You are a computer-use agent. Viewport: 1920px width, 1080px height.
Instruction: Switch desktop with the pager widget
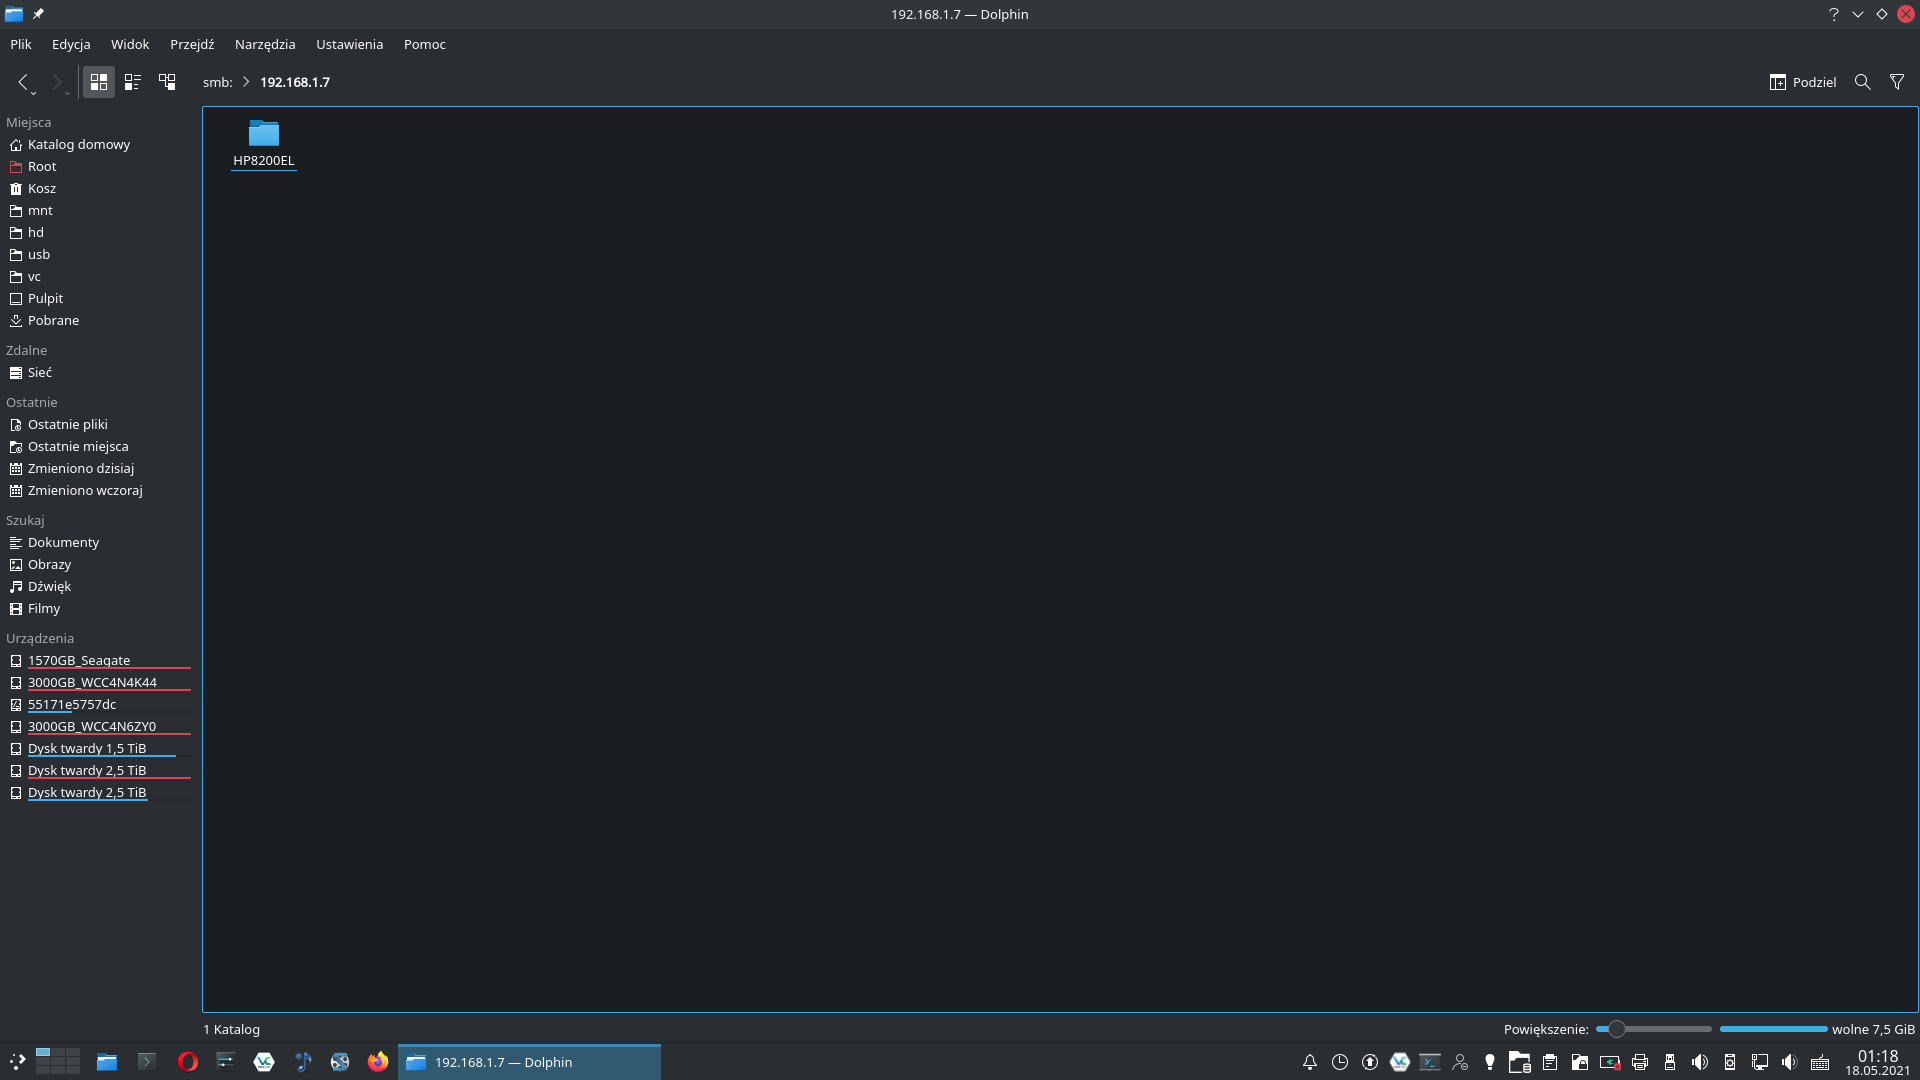tap(58, 1062)
